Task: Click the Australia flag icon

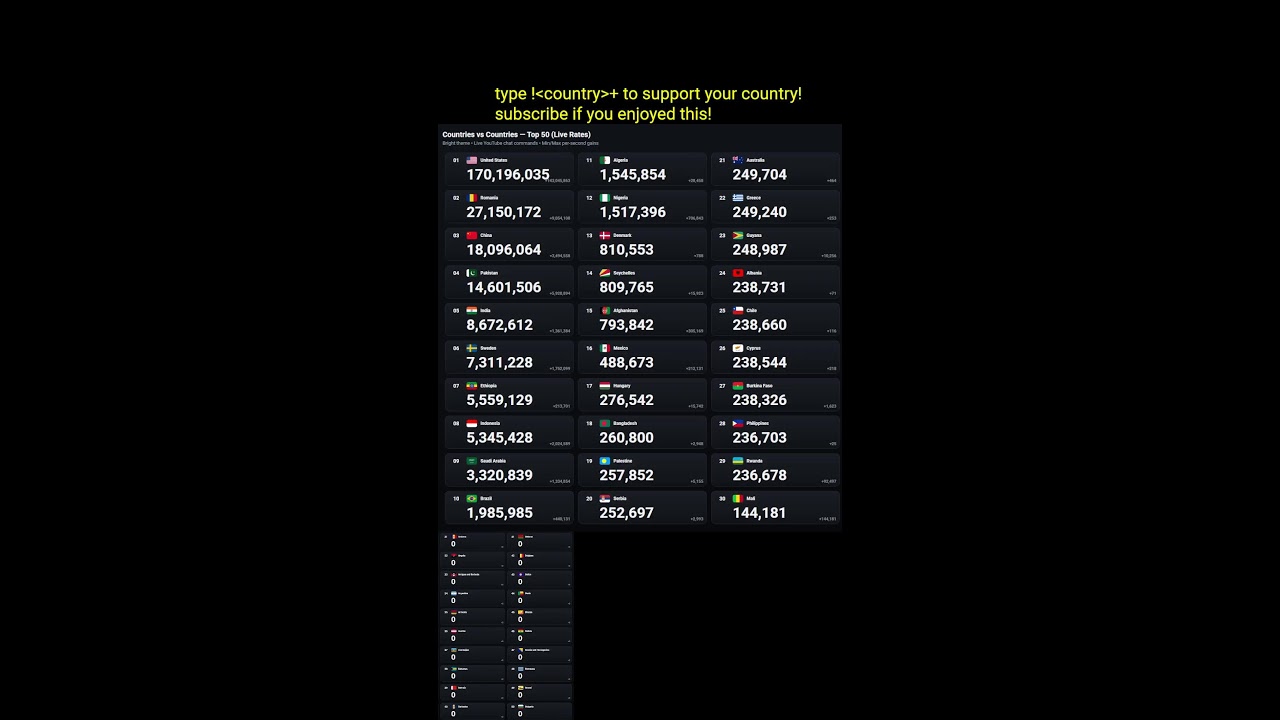Action: (738, 160)
